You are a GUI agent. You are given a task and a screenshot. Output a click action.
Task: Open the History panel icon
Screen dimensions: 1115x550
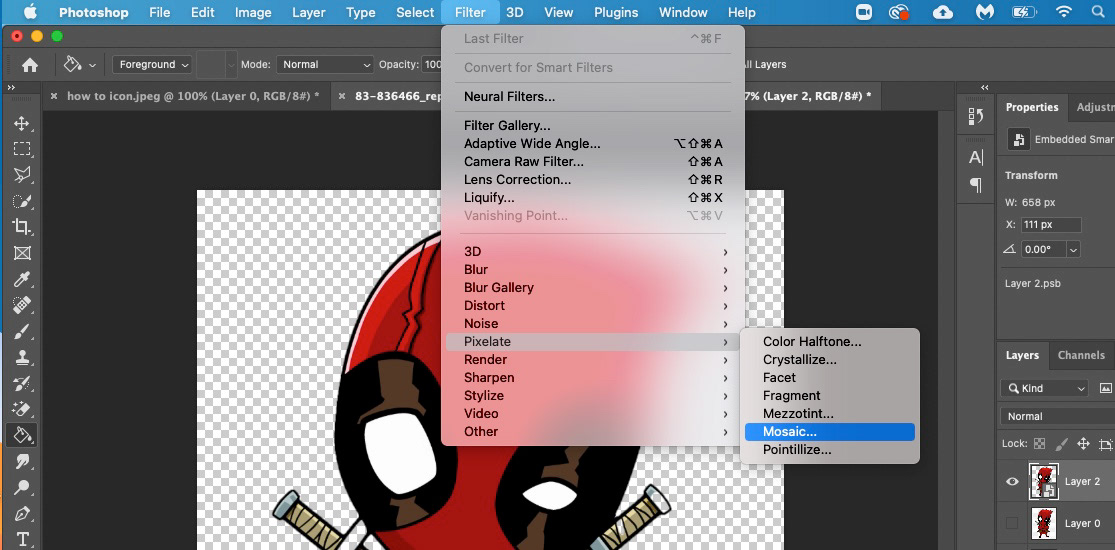click(x=976, y=117)
